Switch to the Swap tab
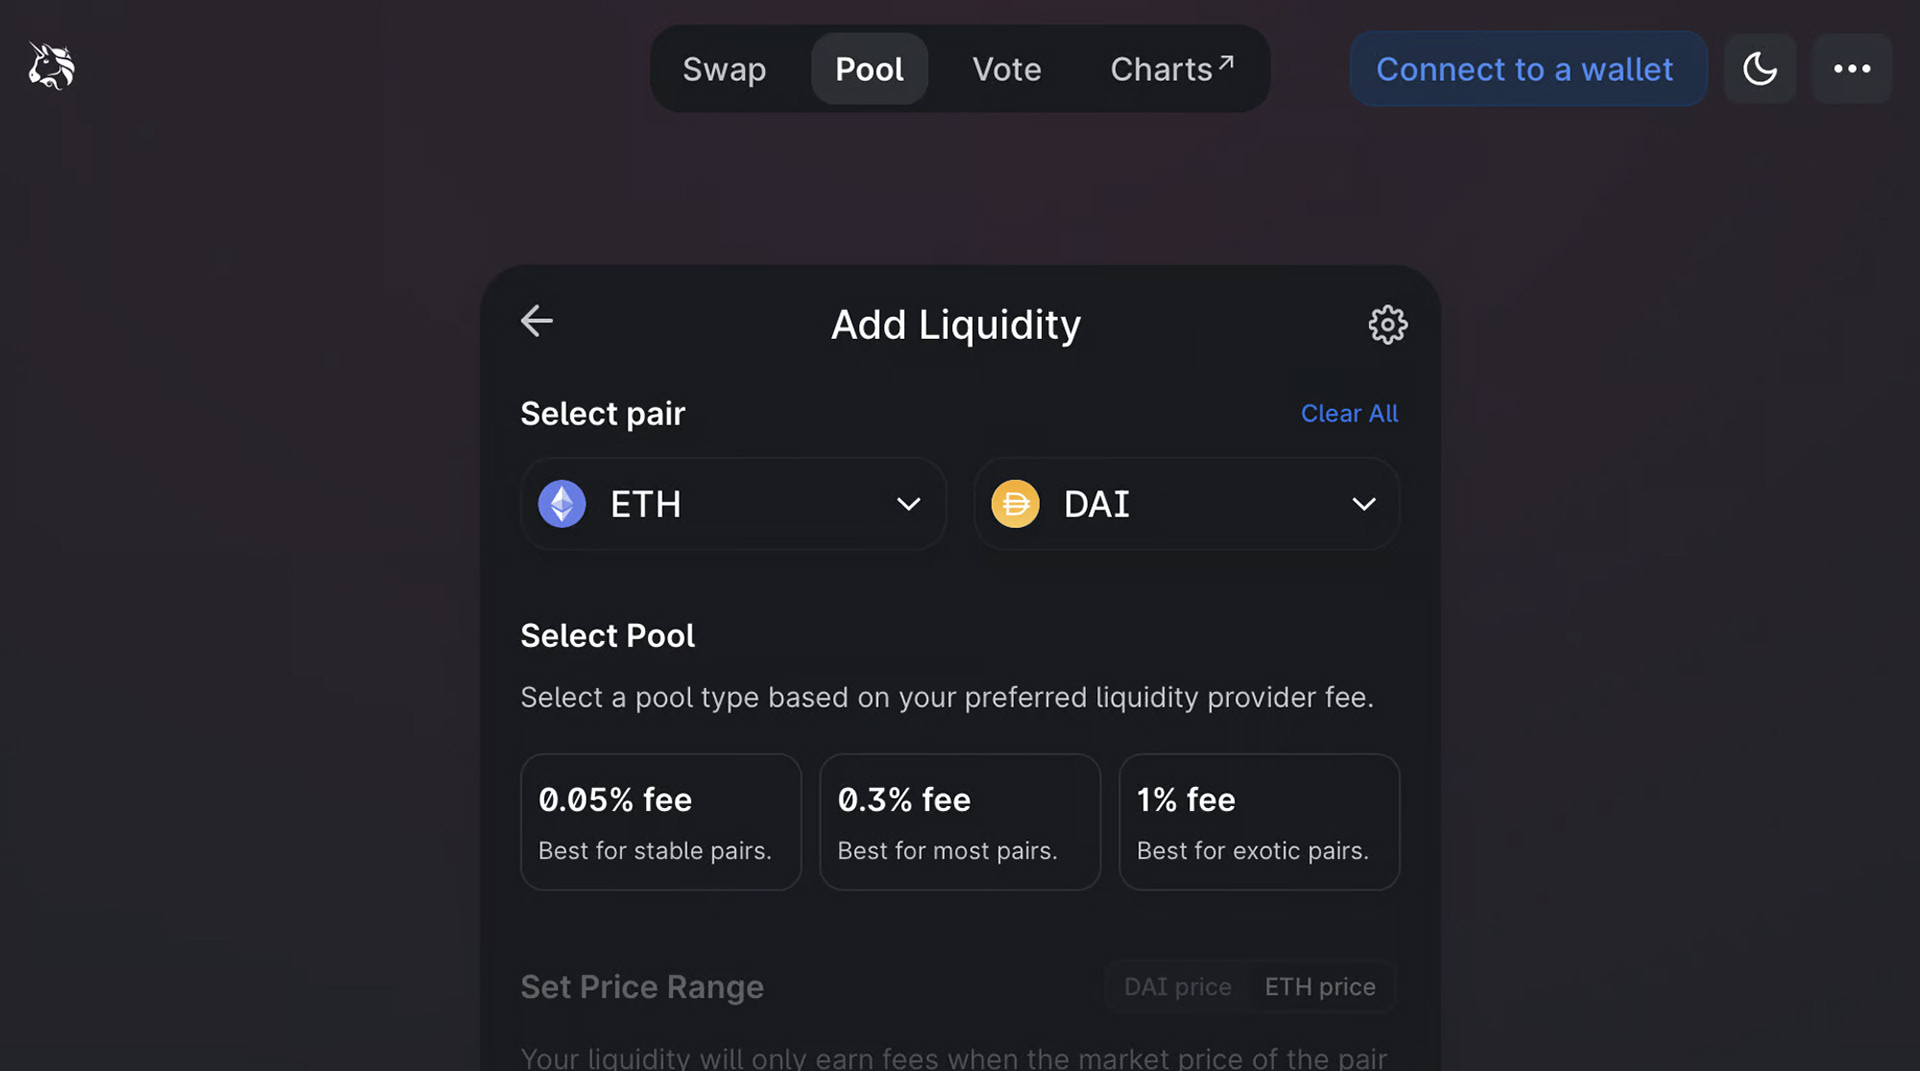The image size is (1920, 1071). pyautogui.click(x=724, y=69)
